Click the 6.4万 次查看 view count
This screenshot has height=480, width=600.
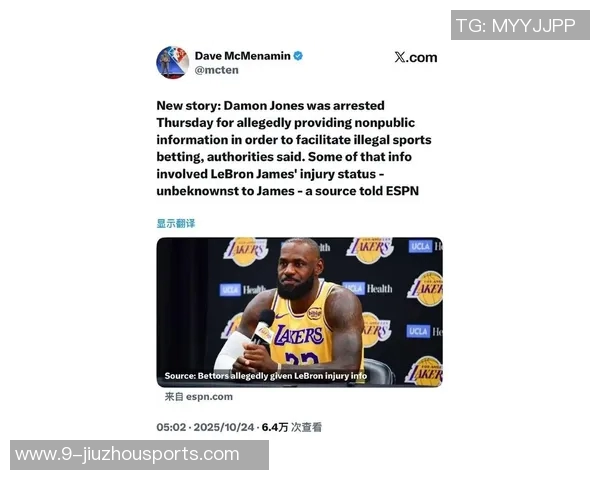(x=292, y=427)
